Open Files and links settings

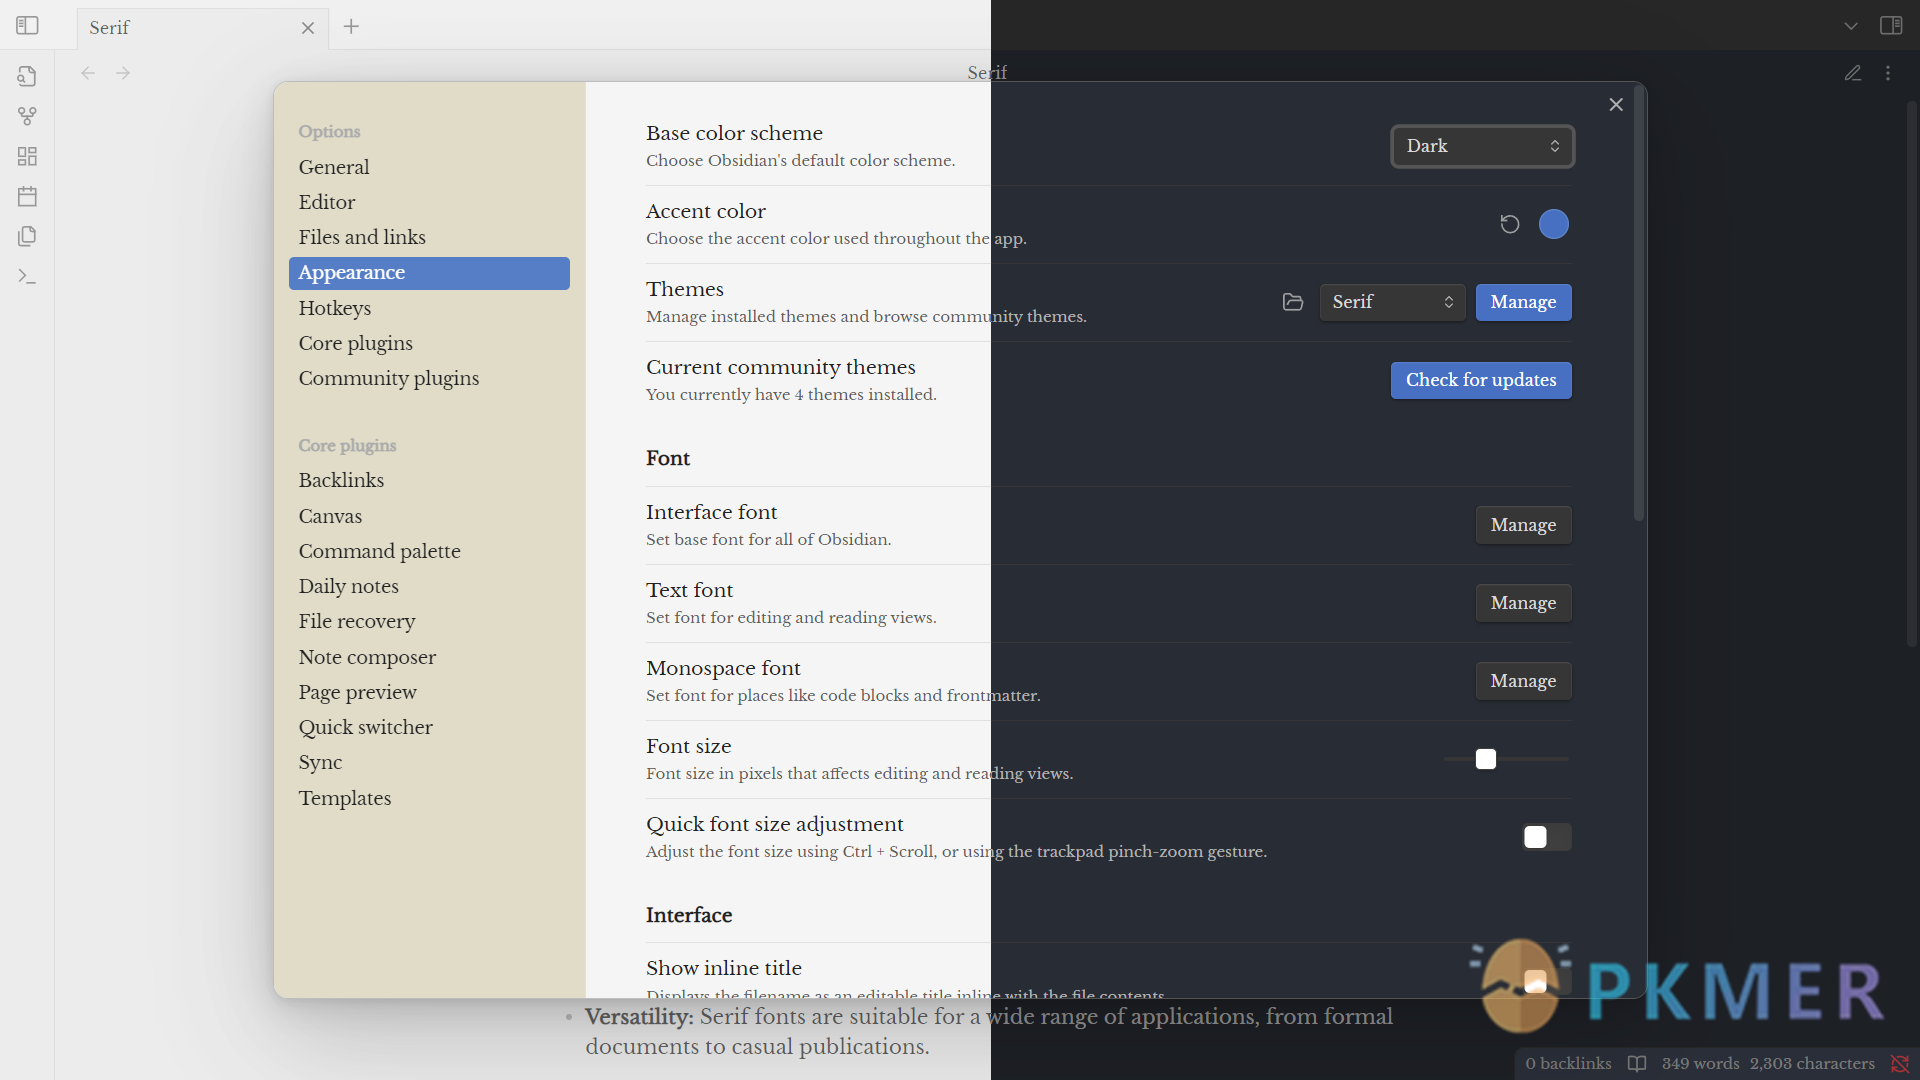point(429,237)
